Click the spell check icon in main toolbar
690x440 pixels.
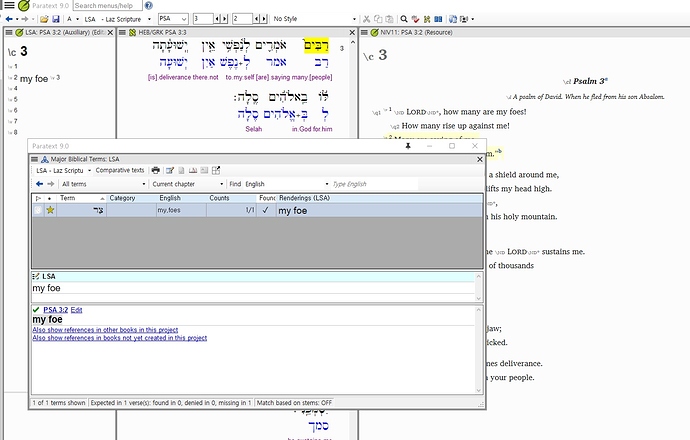pos(415,19)
